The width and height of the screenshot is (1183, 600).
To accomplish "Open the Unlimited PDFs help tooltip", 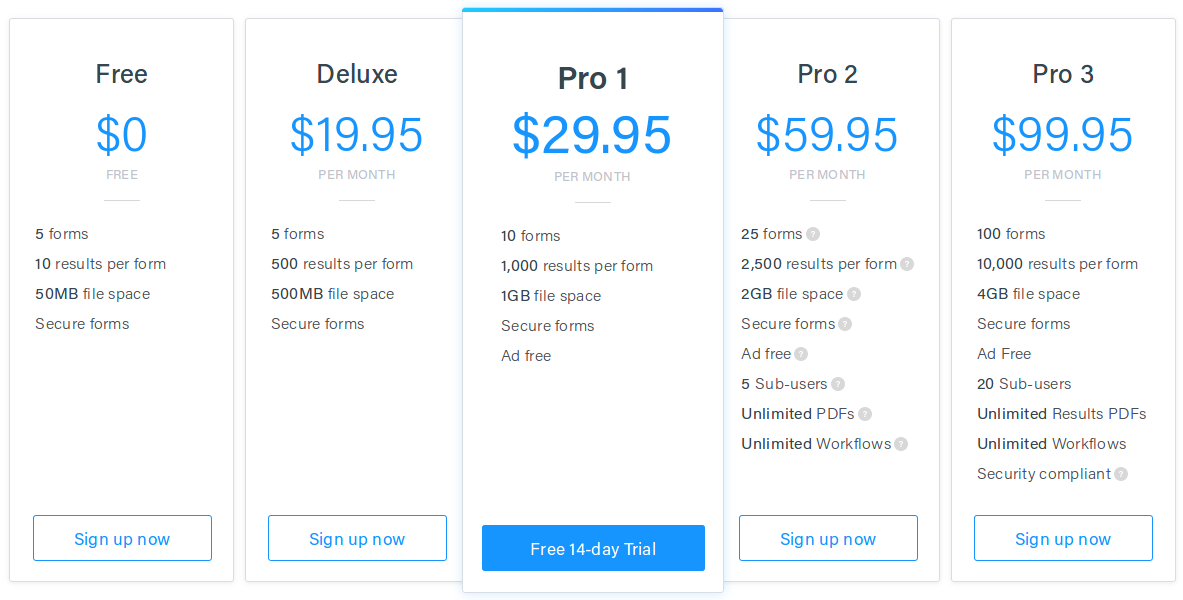I will [x=864, y=413].
